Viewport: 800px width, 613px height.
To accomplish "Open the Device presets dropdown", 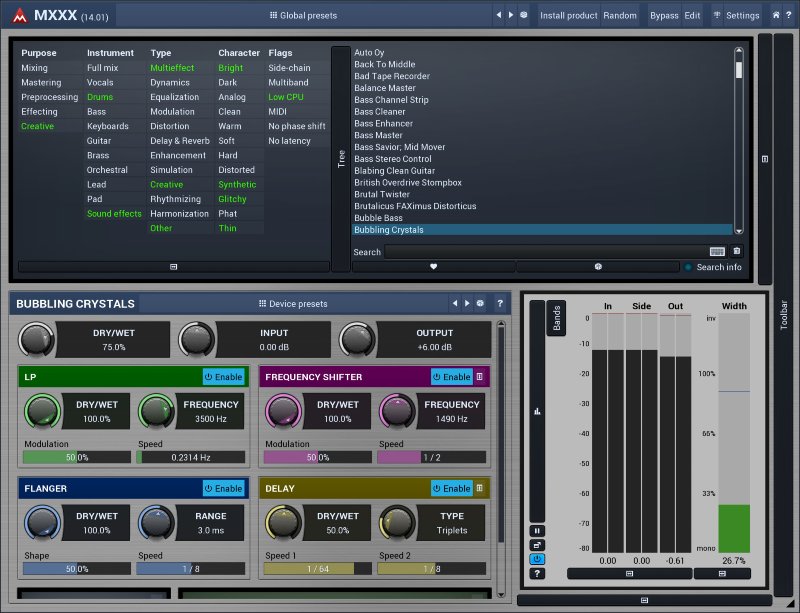I will [293, 303].
